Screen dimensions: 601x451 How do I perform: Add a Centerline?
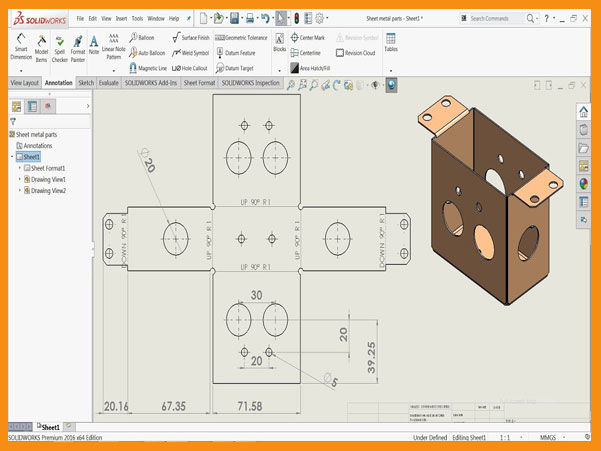point(305,53)
